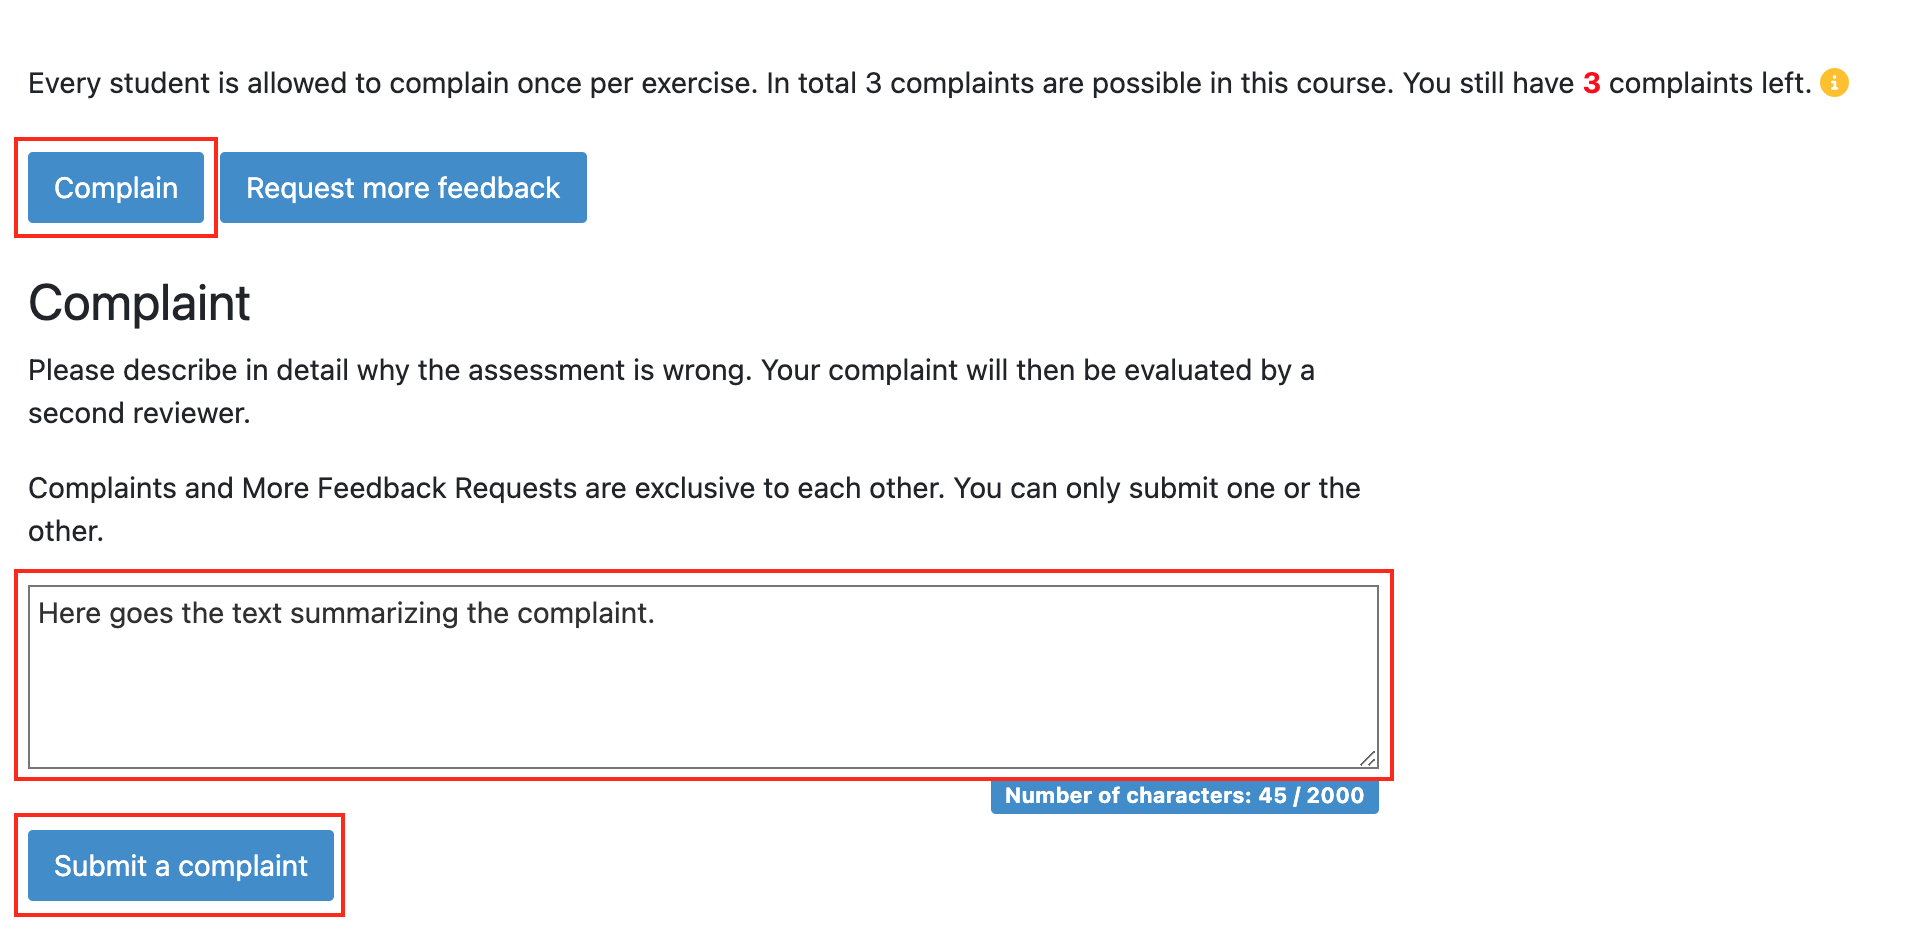The image size is (1914, 938).
Task: Click the red number 3 in the notice
Action: tap(1592, 83)
